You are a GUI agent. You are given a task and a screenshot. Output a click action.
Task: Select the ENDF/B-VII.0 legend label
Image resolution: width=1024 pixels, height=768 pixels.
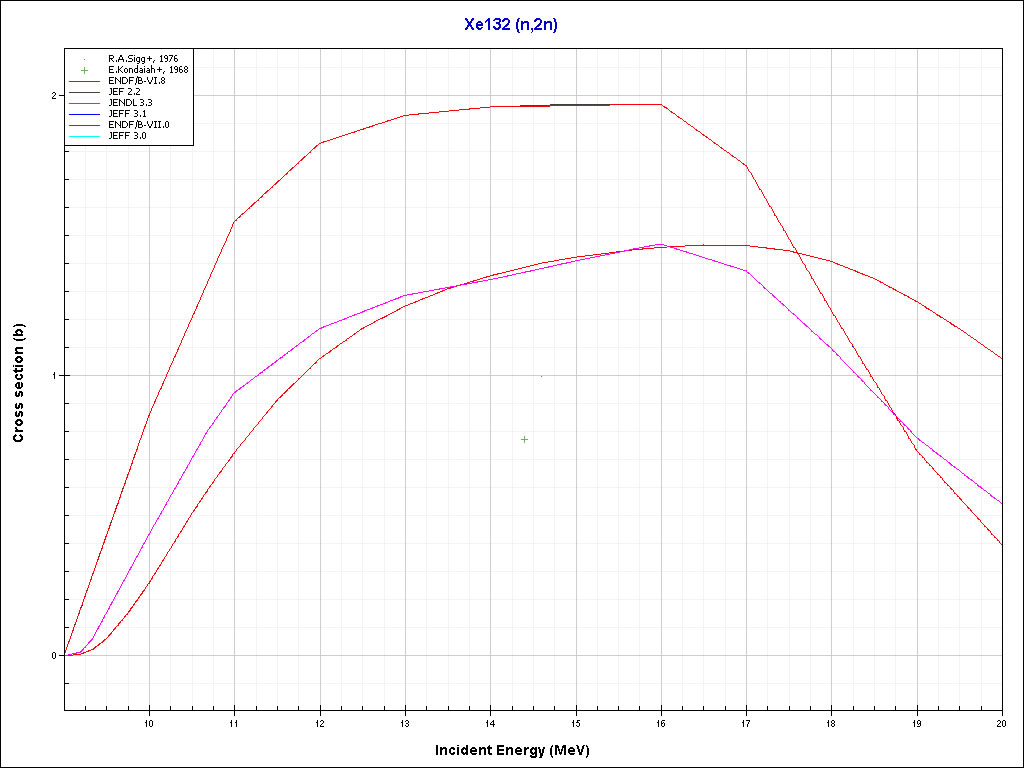pyautogui.click(x=139, y=124)
